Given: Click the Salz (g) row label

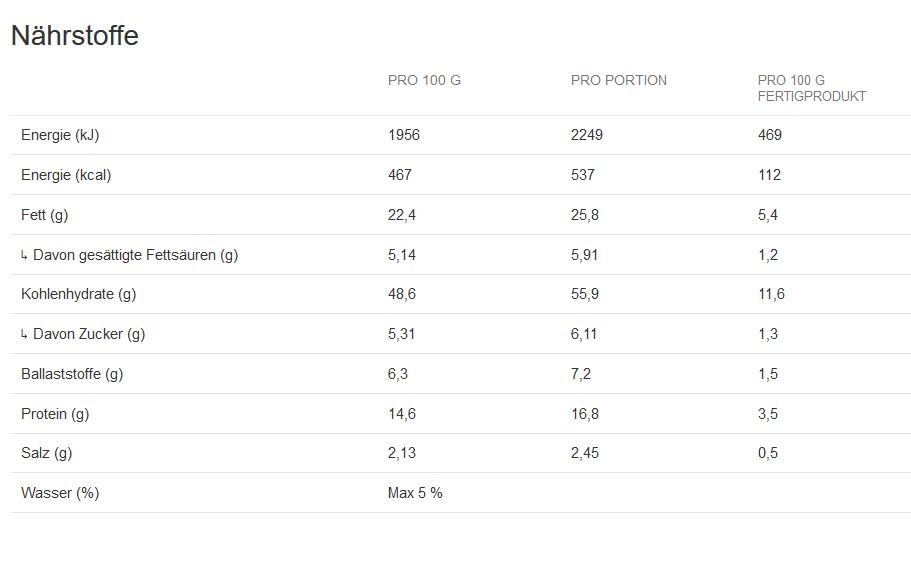Looking at the screenshot, I should 47,453.
